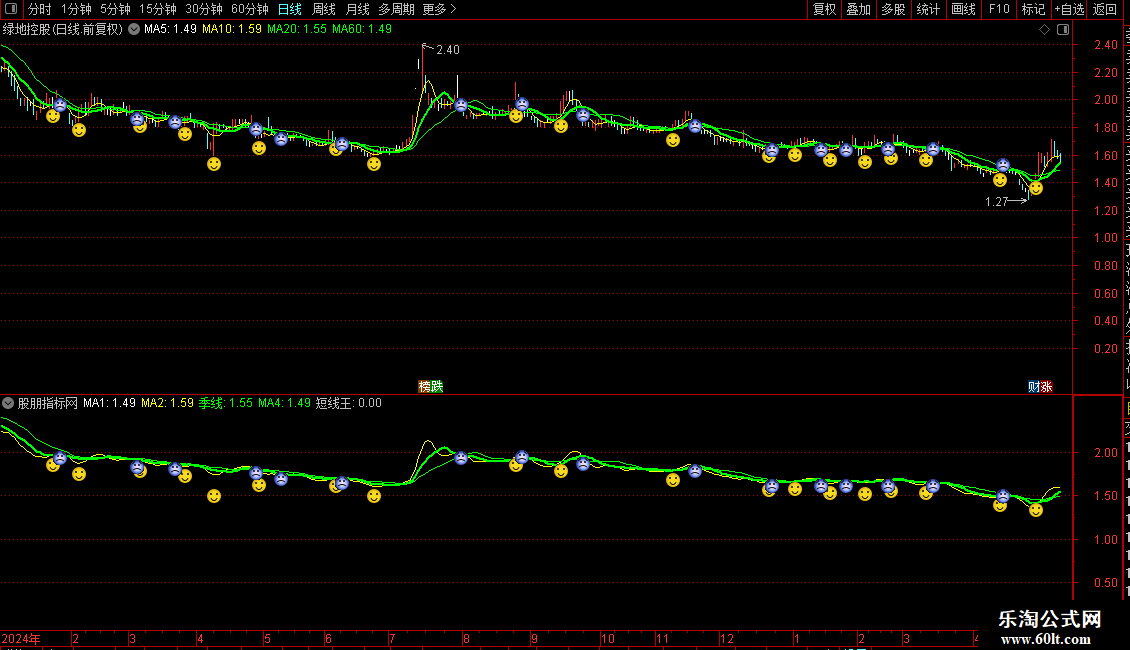1130x650 pixels.
Task: Toggle the sidebar panel icon at top-left
Action: (11, 9)
